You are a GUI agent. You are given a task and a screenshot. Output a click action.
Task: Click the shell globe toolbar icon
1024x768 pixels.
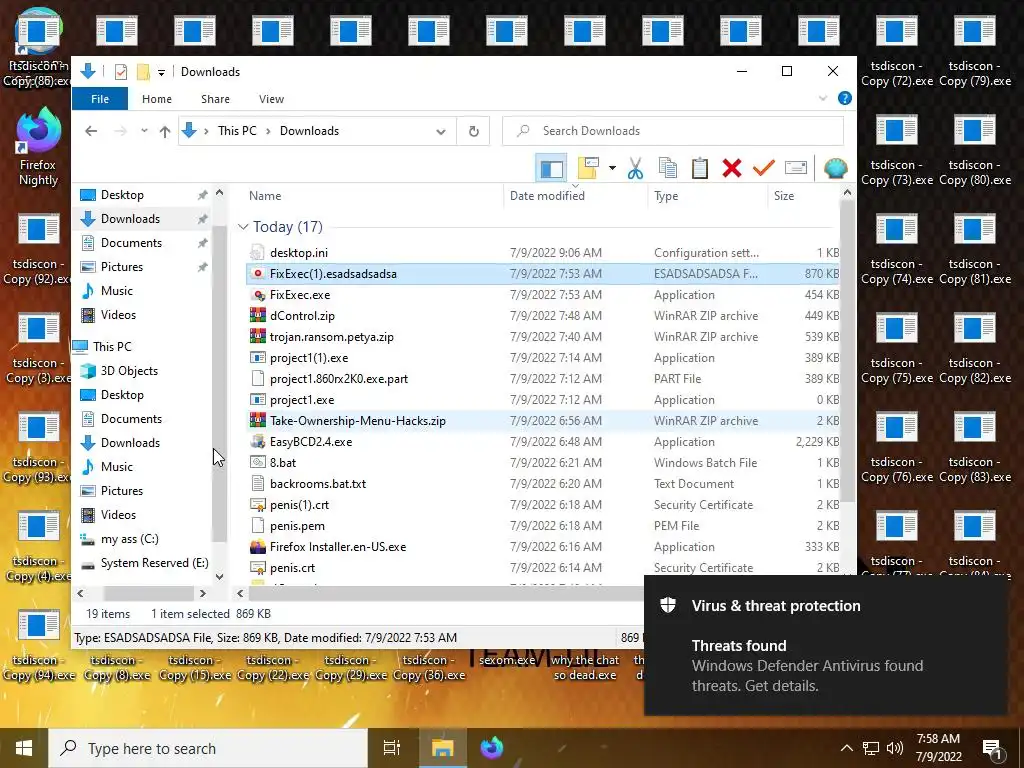click(x=835, y=168)
